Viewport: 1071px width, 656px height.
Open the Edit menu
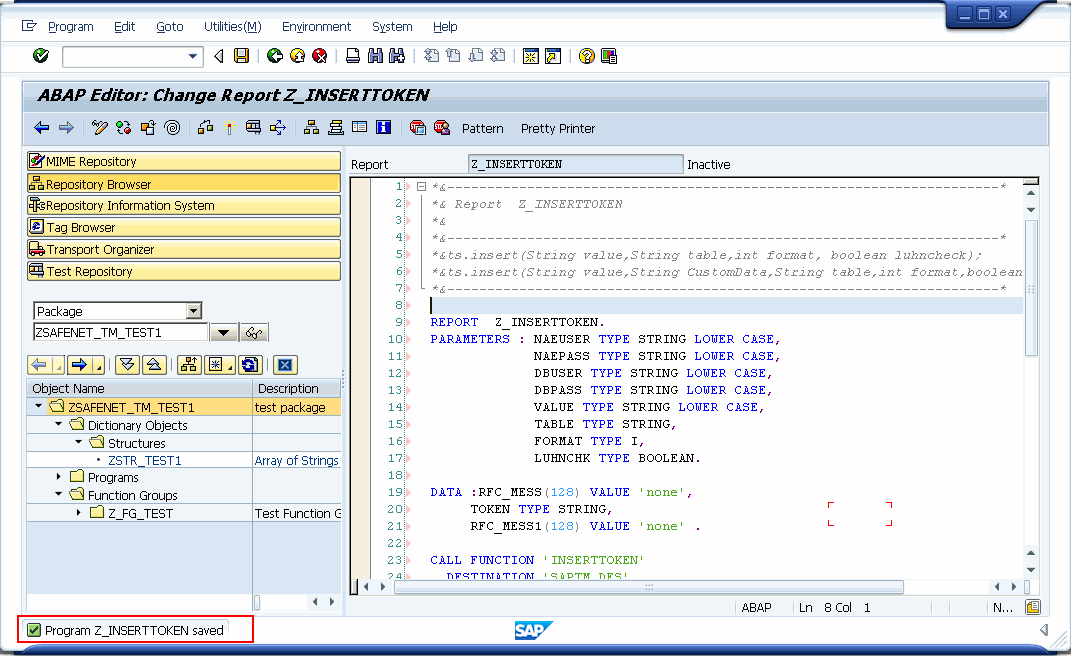[x=124, y=27]
